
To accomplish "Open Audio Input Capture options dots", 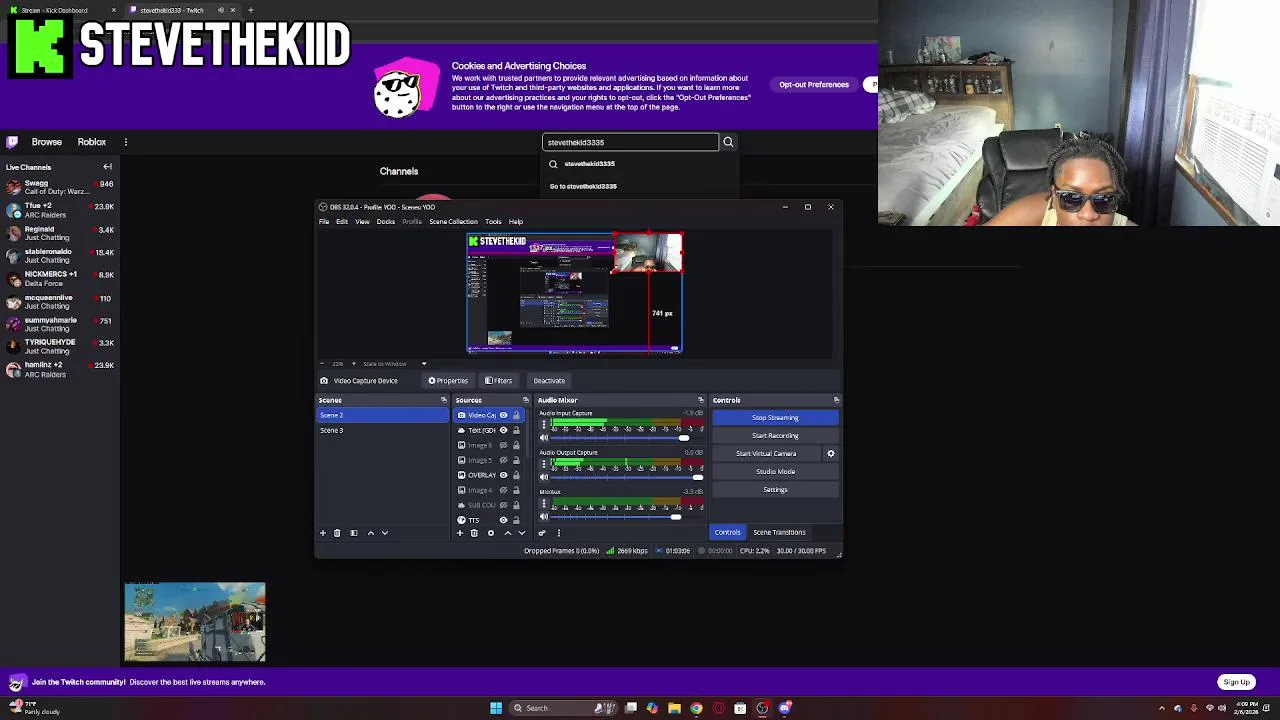I will coord(544,425).
